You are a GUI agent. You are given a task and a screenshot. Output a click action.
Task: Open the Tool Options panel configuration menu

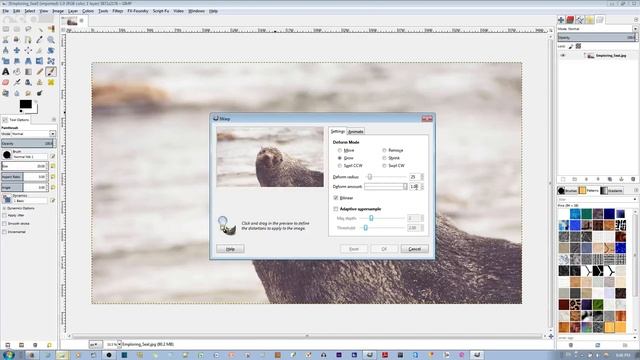click(x=53, y=120)
